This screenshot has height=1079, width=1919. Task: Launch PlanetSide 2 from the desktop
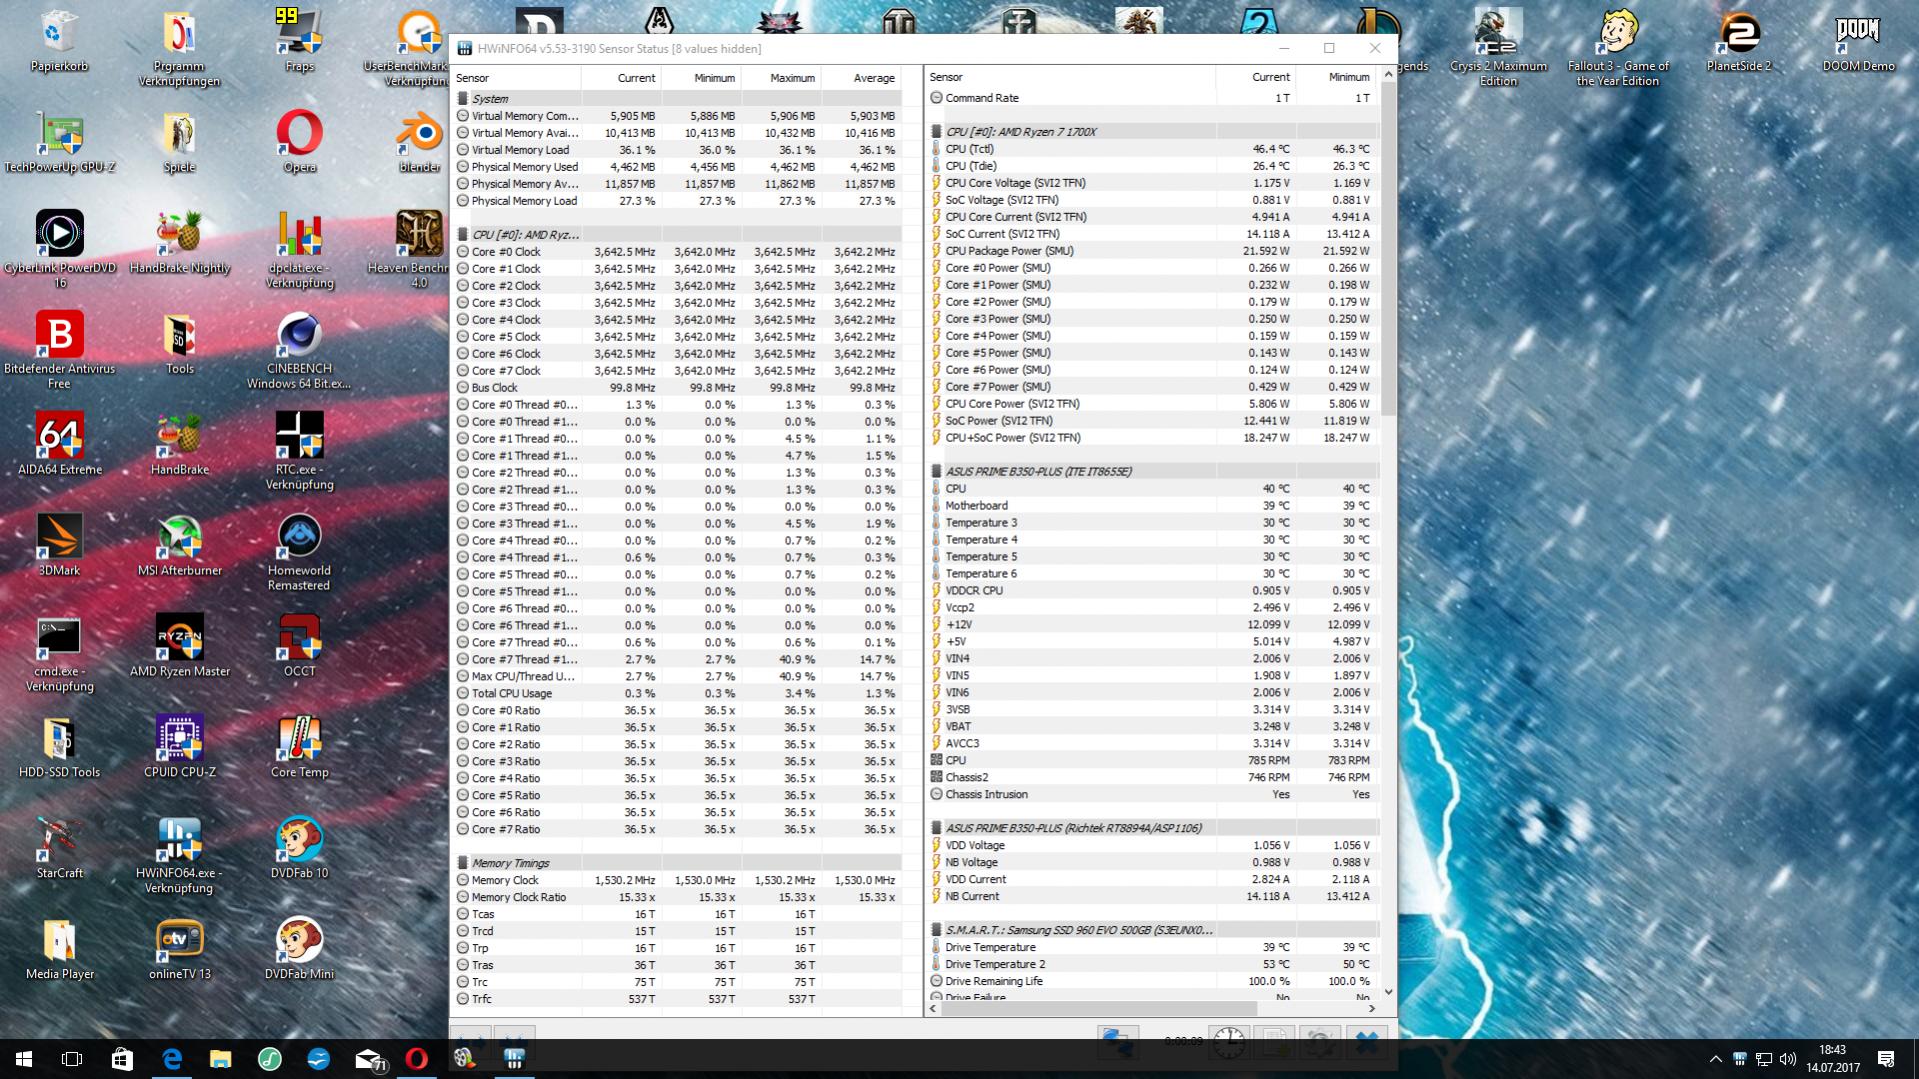point(1738,42)
